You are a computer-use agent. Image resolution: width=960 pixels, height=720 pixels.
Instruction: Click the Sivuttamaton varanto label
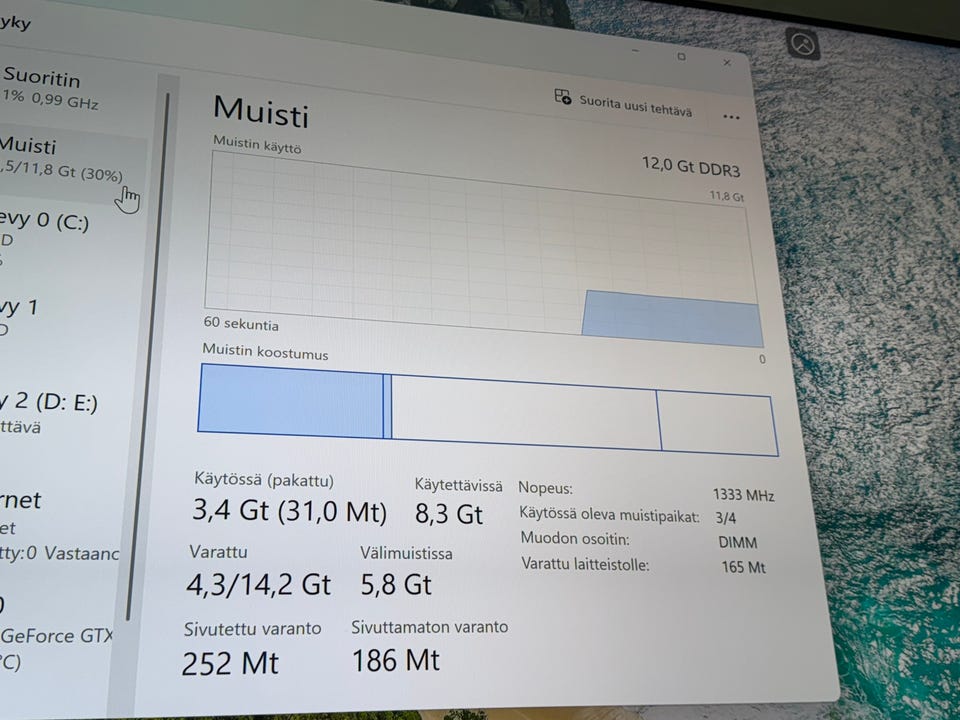pyautogui.click(x=429, y=627)
